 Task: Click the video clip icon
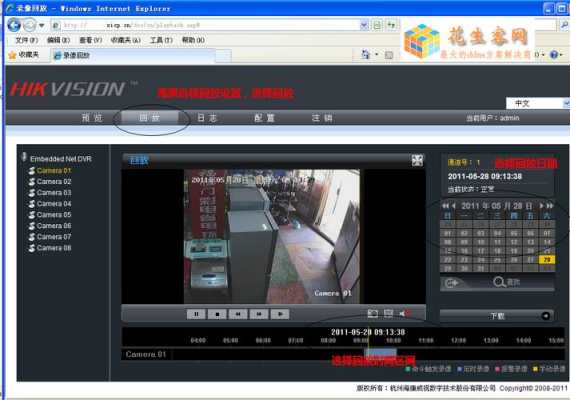click(388, 313)
